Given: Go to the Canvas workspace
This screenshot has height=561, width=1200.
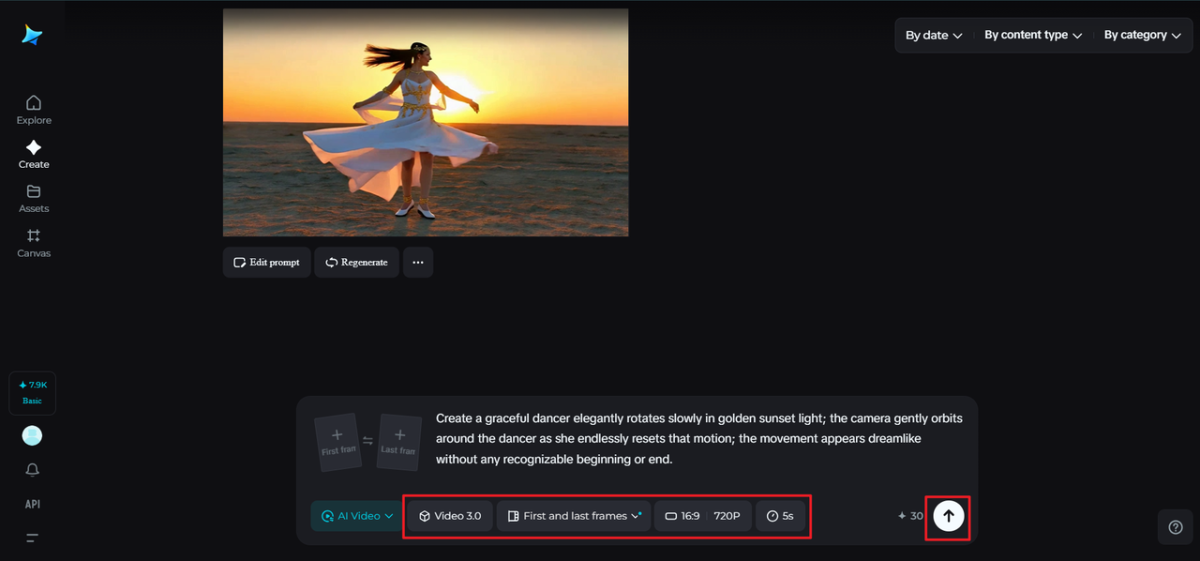Looking at the screenshot, I should (33, 243).
